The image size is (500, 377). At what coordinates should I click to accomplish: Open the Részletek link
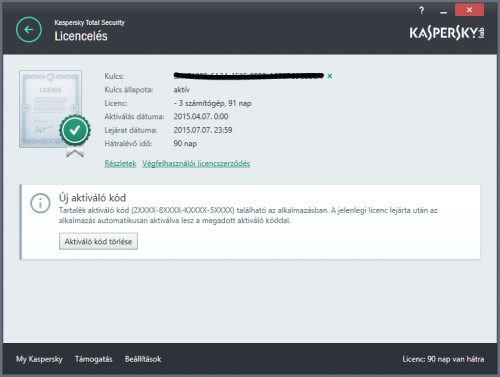[x=120, y=163]
